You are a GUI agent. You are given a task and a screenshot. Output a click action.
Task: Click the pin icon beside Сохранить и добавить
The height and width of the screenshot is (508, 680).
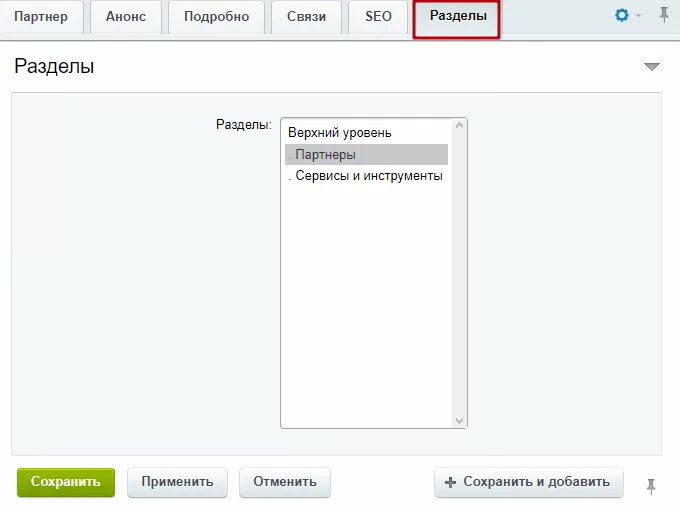(x=651, y=486)
